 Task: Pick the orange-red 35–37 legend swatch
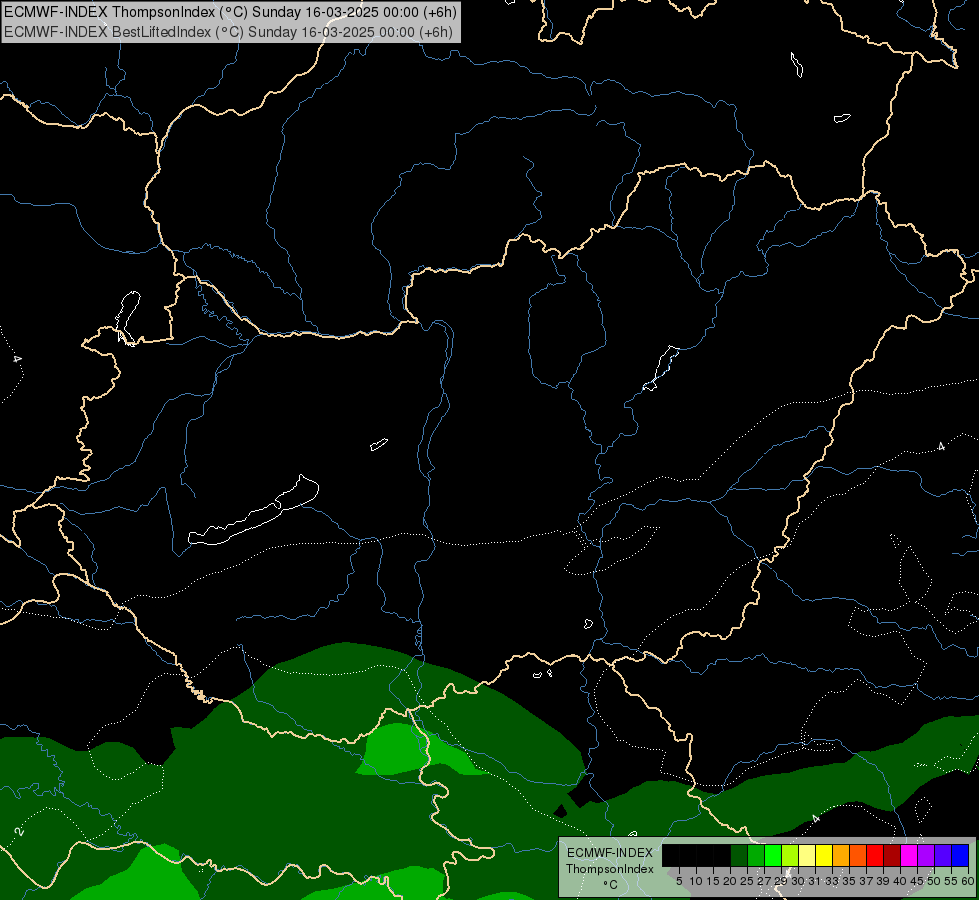click(858, 855)
